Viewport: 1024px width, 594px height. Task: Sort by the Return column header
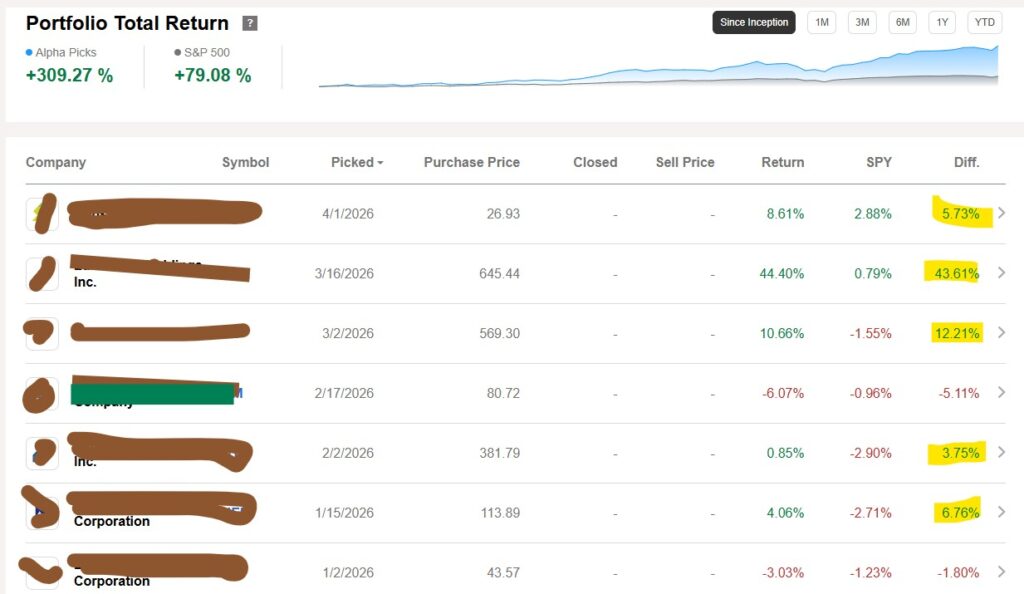(x=782, y=162)
